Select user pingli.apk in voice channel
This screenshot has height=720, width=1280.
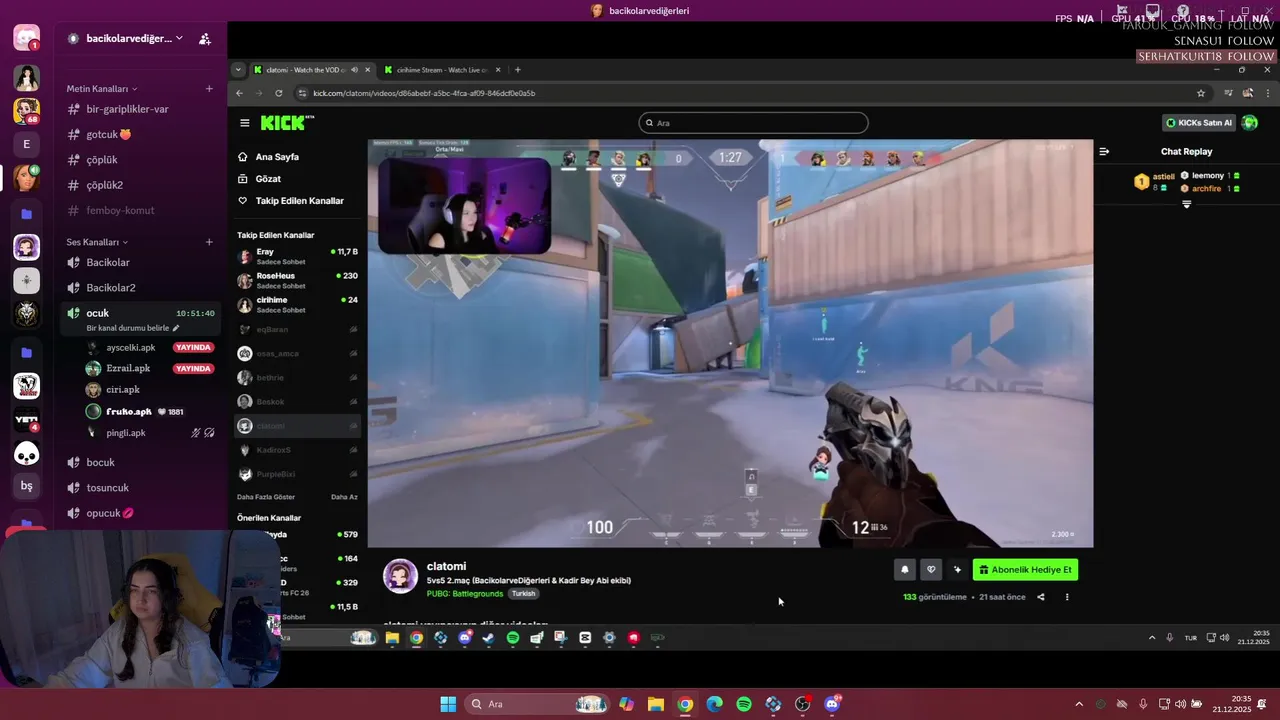click(126, 433)
